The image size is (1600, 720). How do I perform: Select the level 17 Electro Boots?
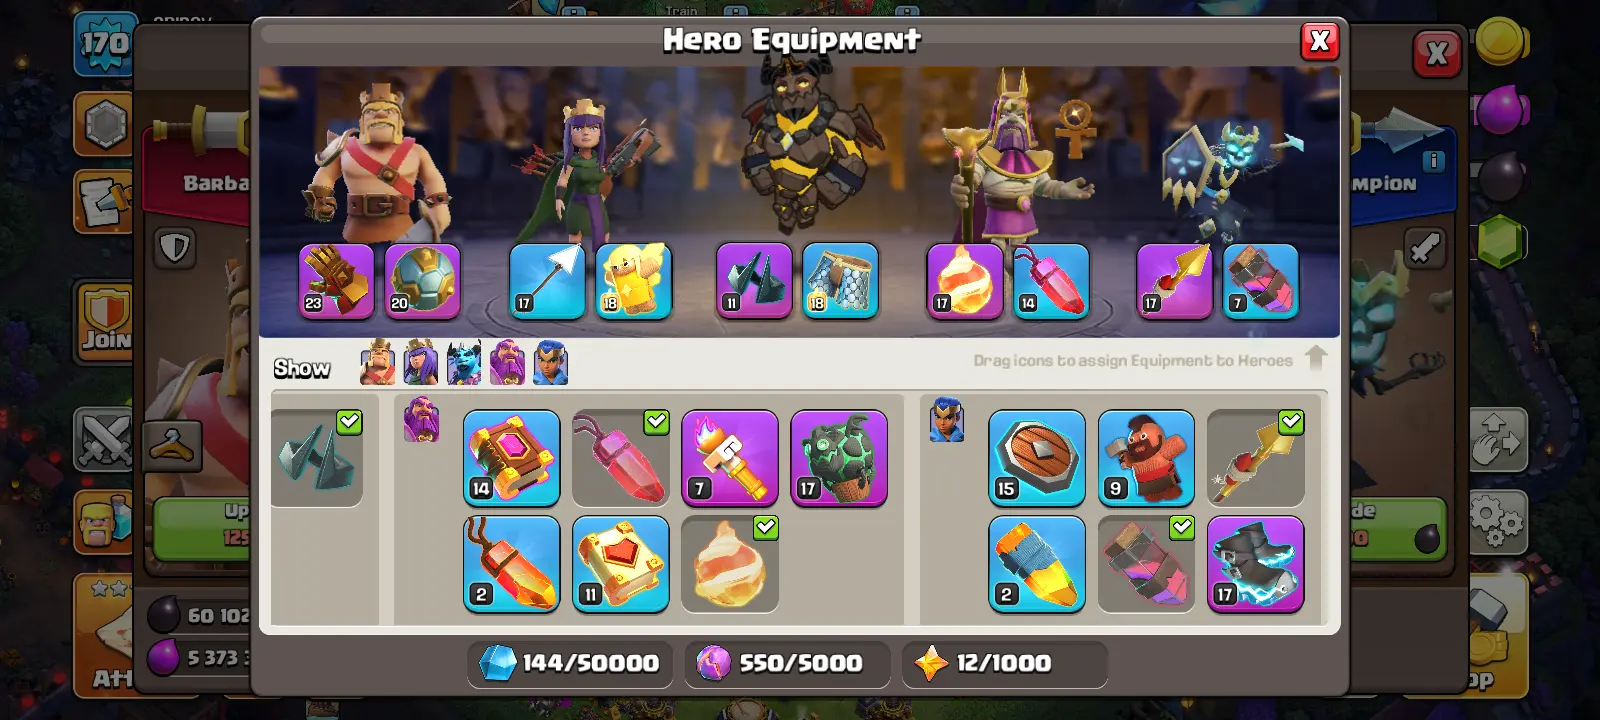pos(1255,564)
